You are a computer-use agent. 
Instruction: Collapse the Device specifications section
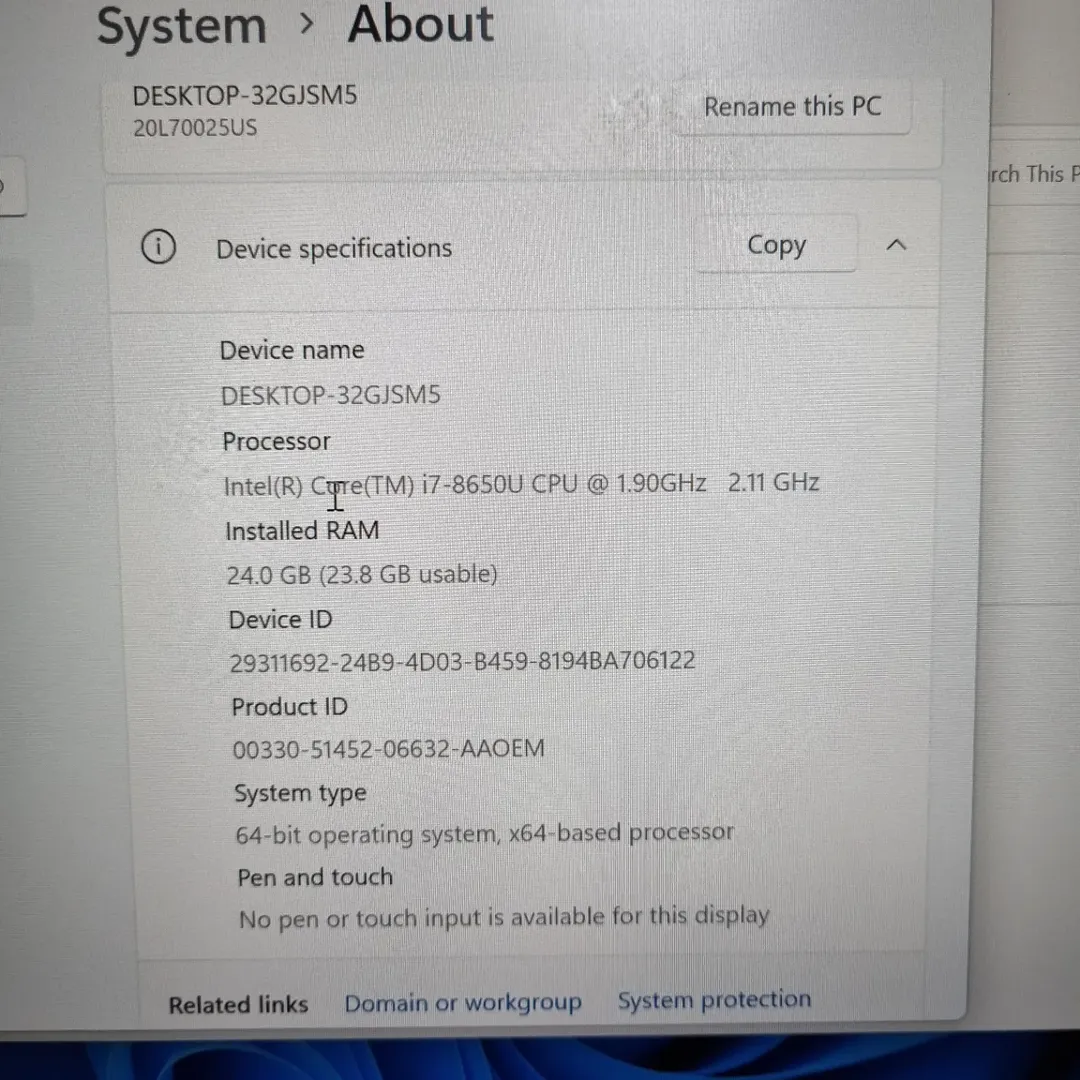coord(896,244)
